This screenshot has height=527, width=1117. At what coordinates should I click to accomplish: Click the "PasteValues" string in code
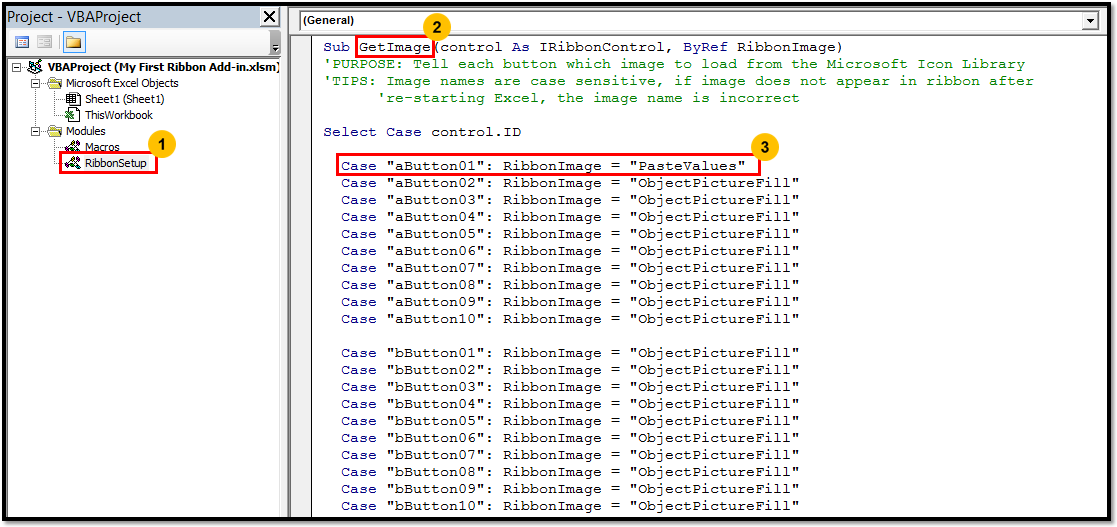pyautogui.click(x=688, y=166)
